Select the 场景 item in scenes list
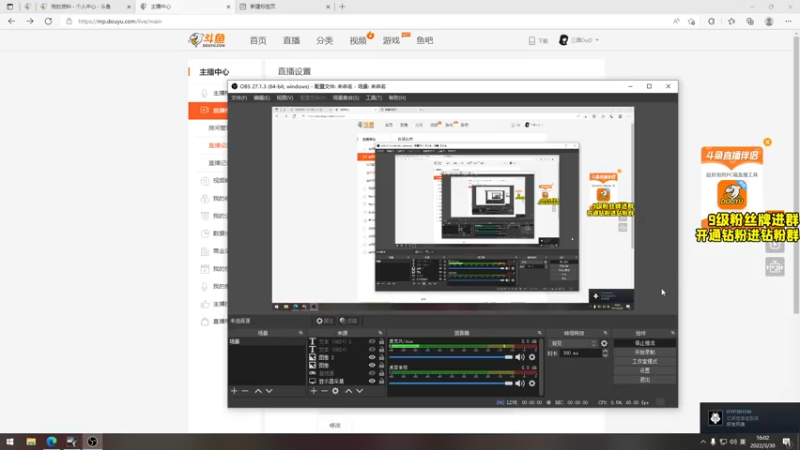Screen dimensions: 800x450 [267, 341]
